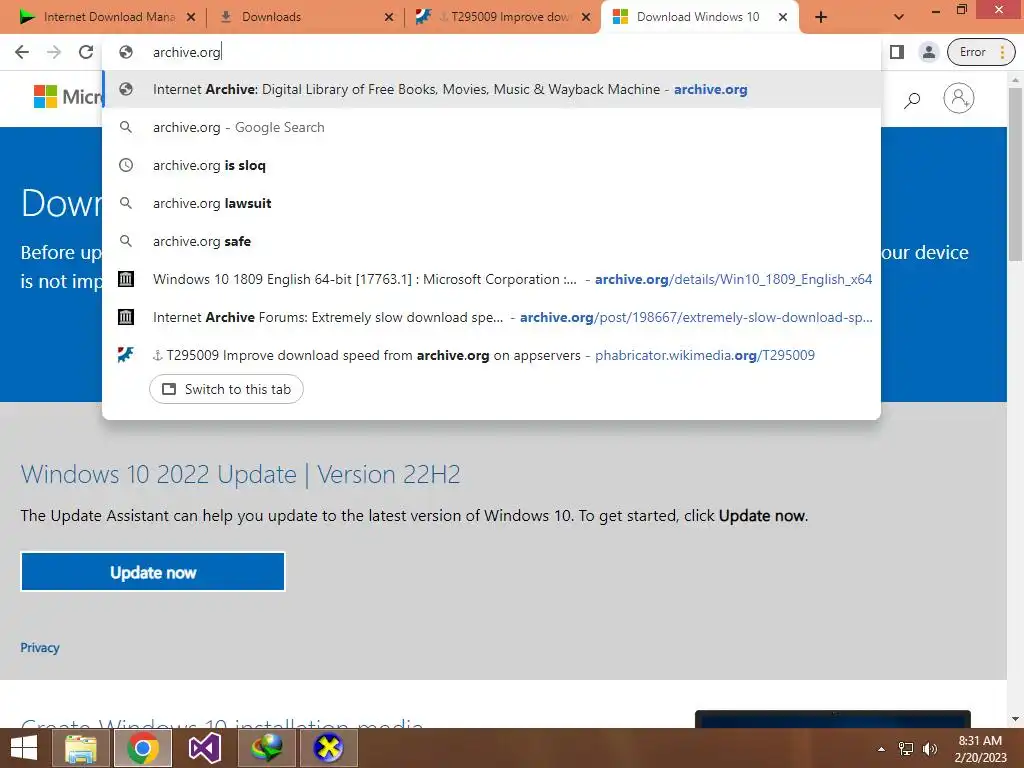The height and width of the screenshot is (768, 1024).
Task: Open the tab search chevron
Action: pyautogui.click(x=899, y=17)
